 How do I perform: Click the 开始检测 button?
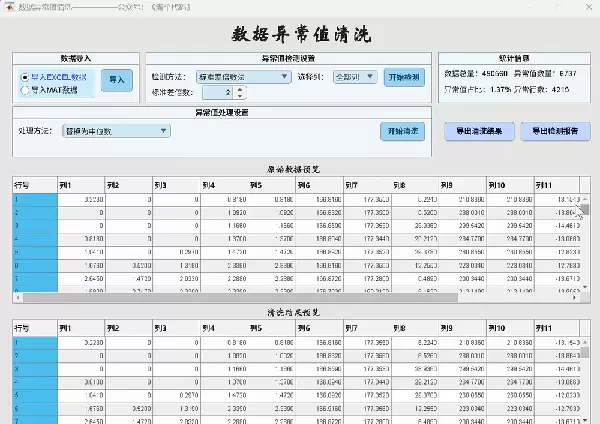click(x=403, y=75)
